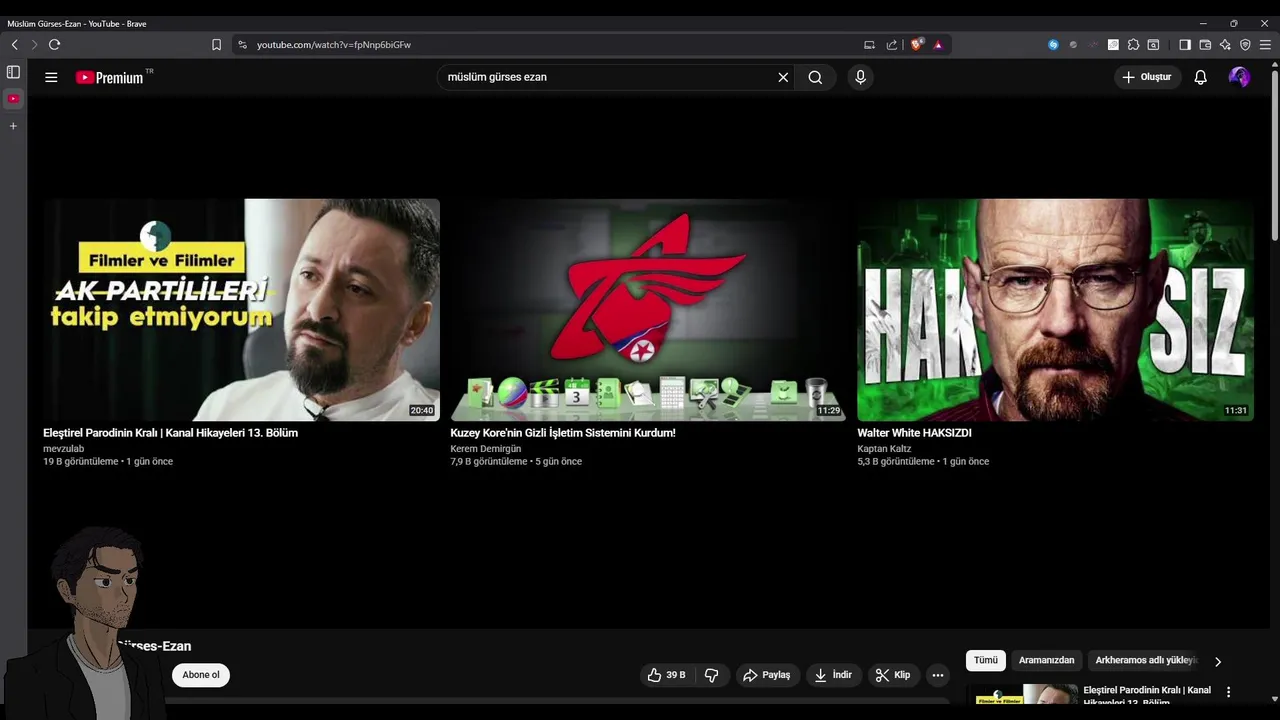Open Filmler ve Filimler video thumbnail
The height and width of the screenshot is (720, 1280).
click(x=241, y=309)
